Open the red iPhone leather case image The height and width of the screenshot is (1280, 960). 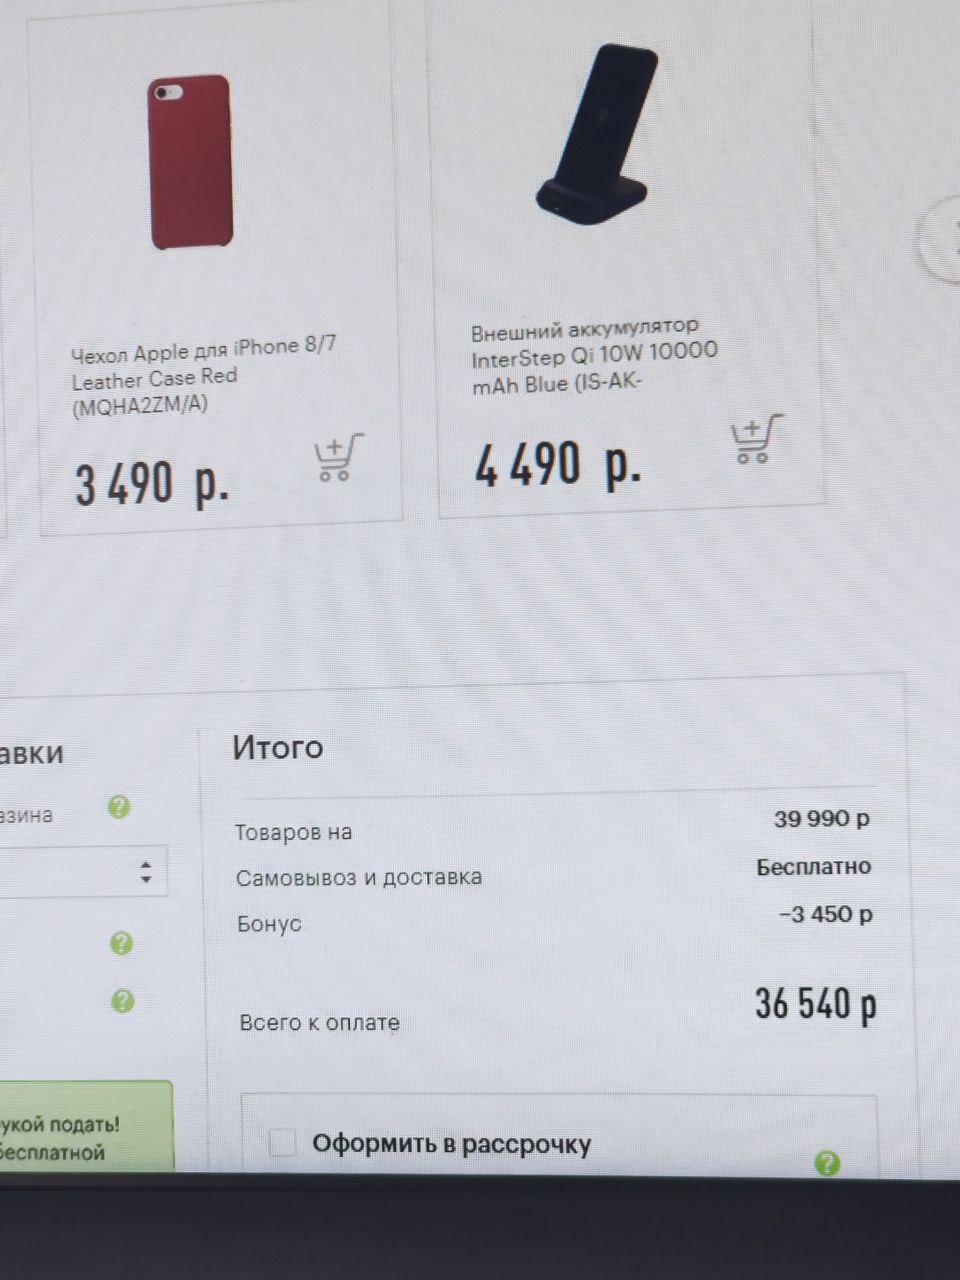point(191,162)
